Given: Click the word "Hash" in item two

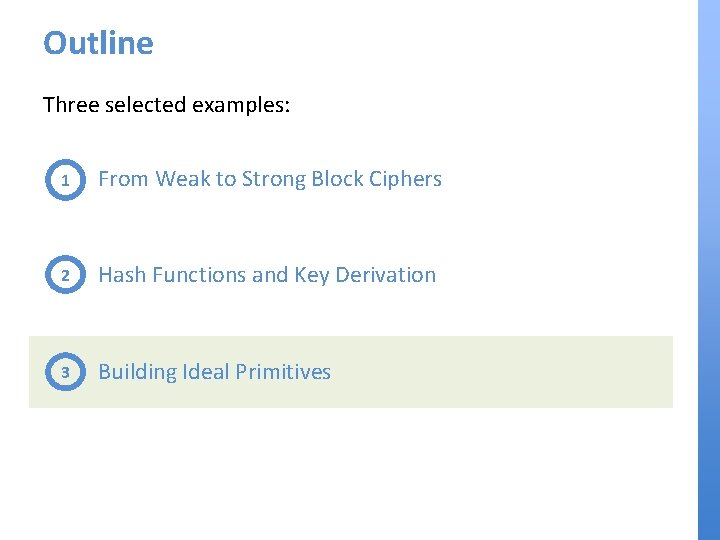Looking at the screenshot, I should pos(121,275).
